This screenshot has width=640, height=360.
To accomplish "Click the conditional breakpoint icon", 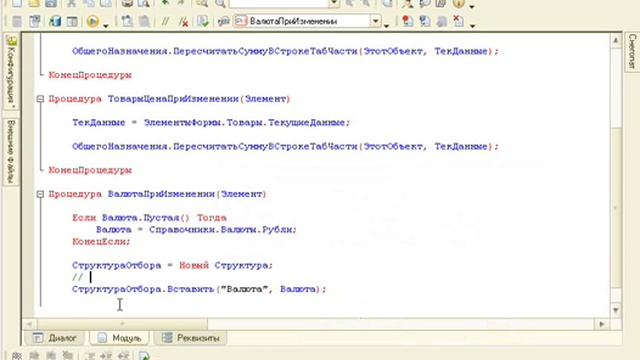I will 424,21.
